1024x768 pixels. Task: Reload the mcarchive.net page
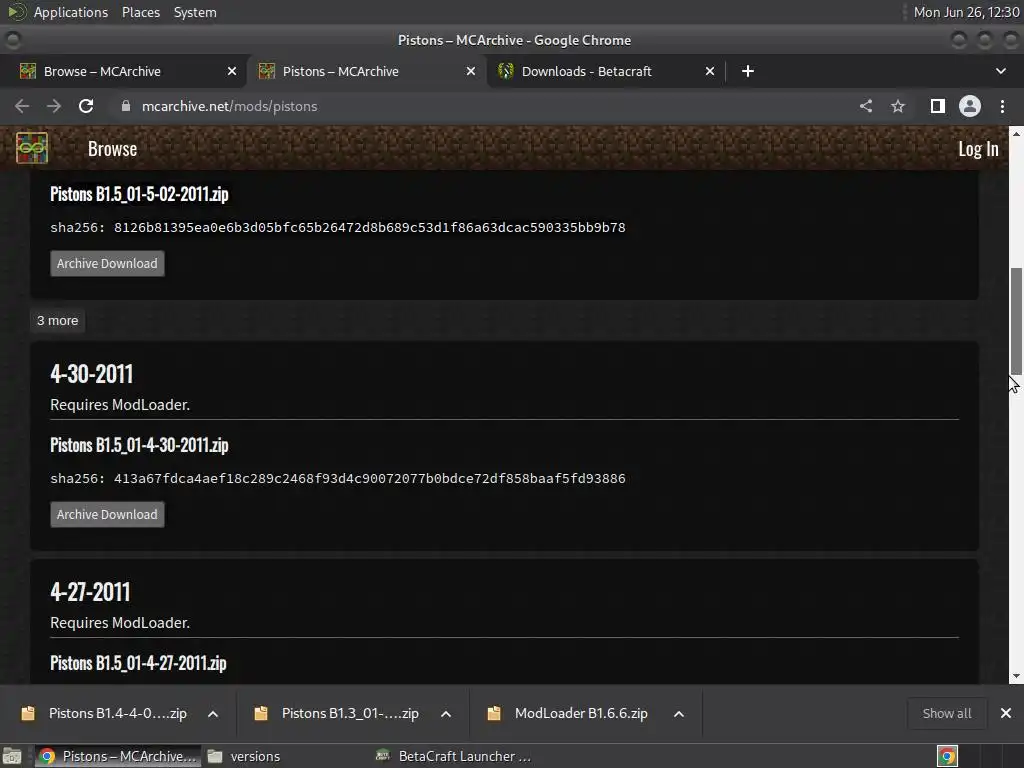(86, 106)
